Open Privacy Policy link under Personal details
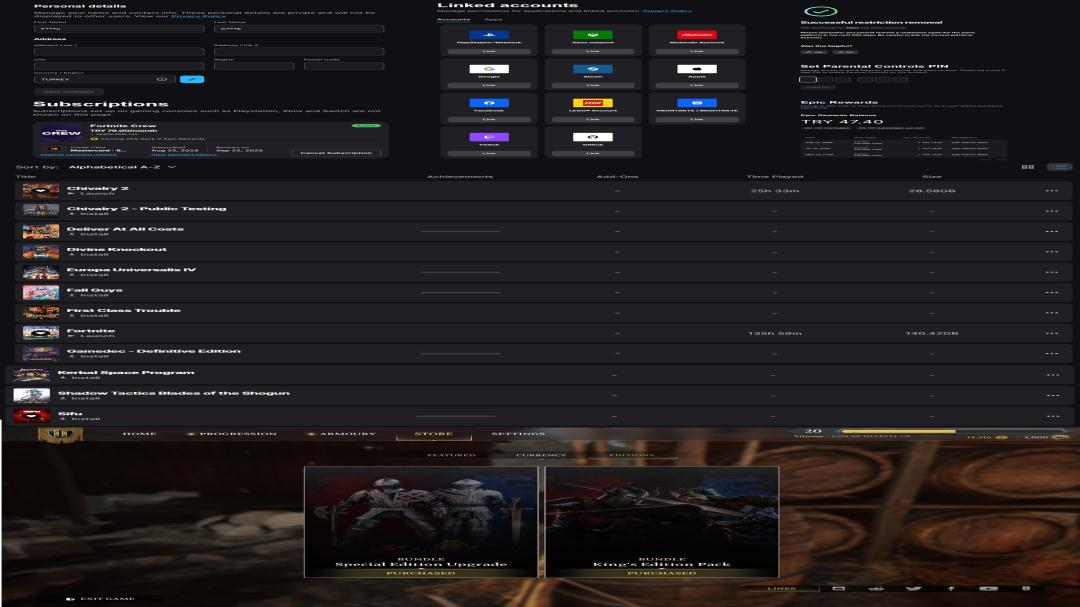The image size is (1080, 607). tap(198, 16)
